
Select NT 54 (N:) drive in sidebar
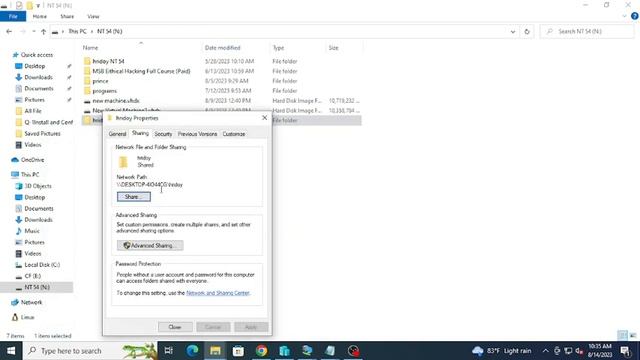pos(37,287)
